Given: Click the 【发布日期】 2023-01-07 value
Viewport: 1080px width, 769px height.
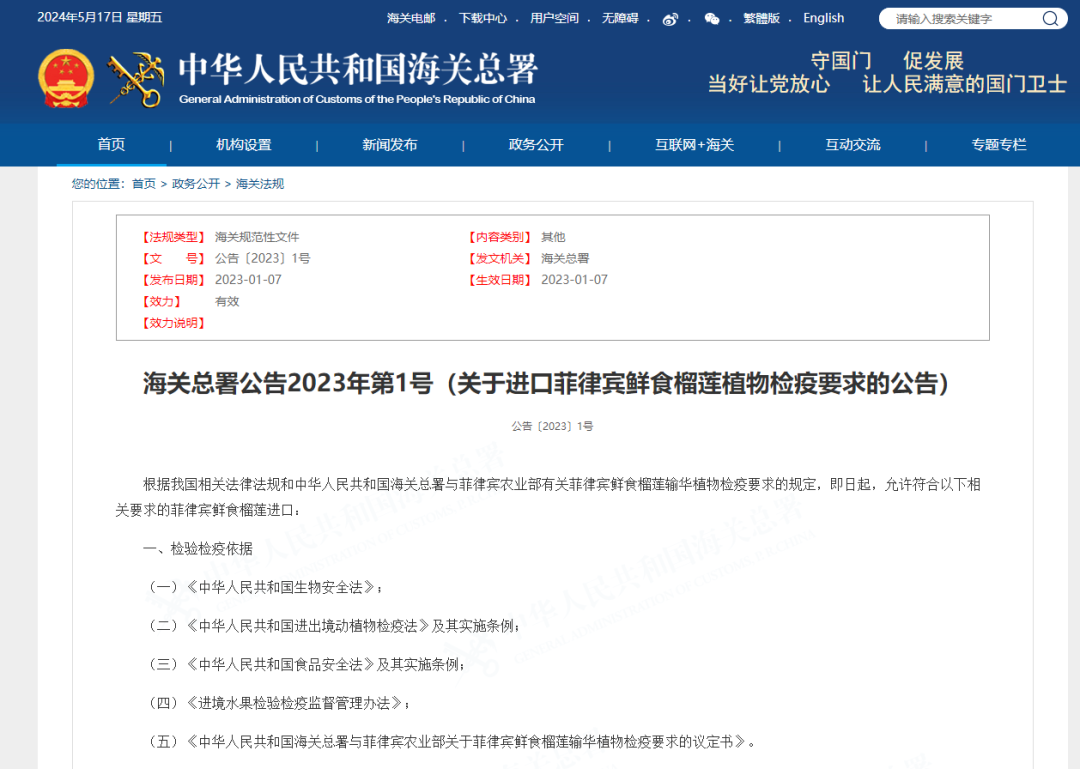Looking at the screenshot, I should [x=248, y=280].
